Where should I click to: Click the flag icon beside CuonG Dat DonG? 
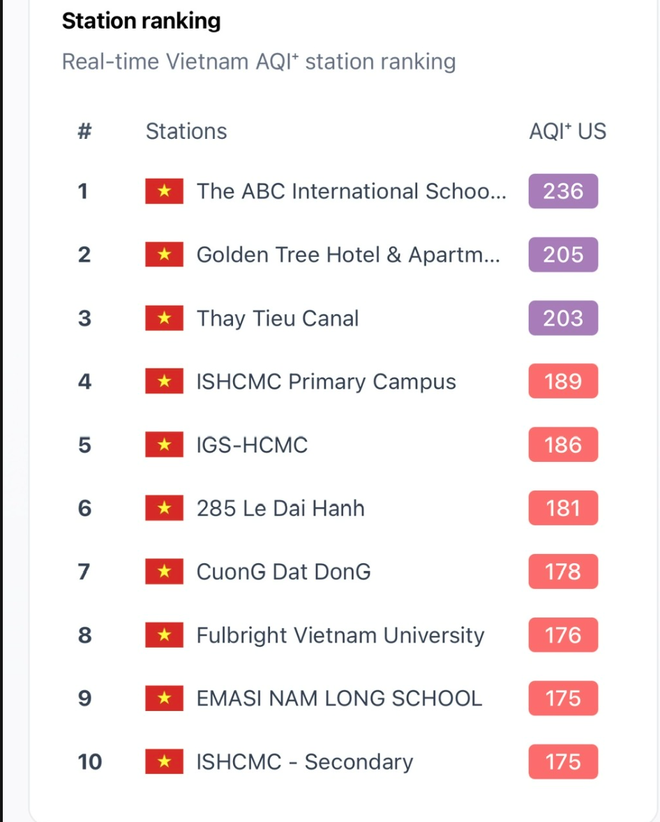(164, 572)
